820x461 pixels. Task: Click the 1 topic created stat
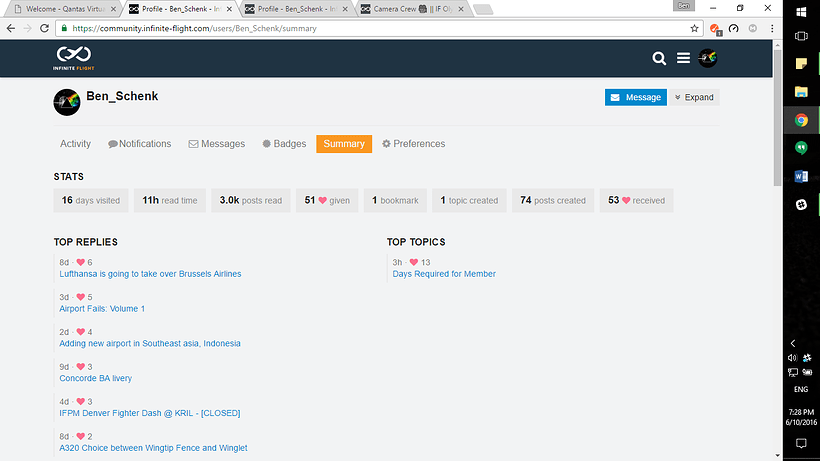(469, 200)
